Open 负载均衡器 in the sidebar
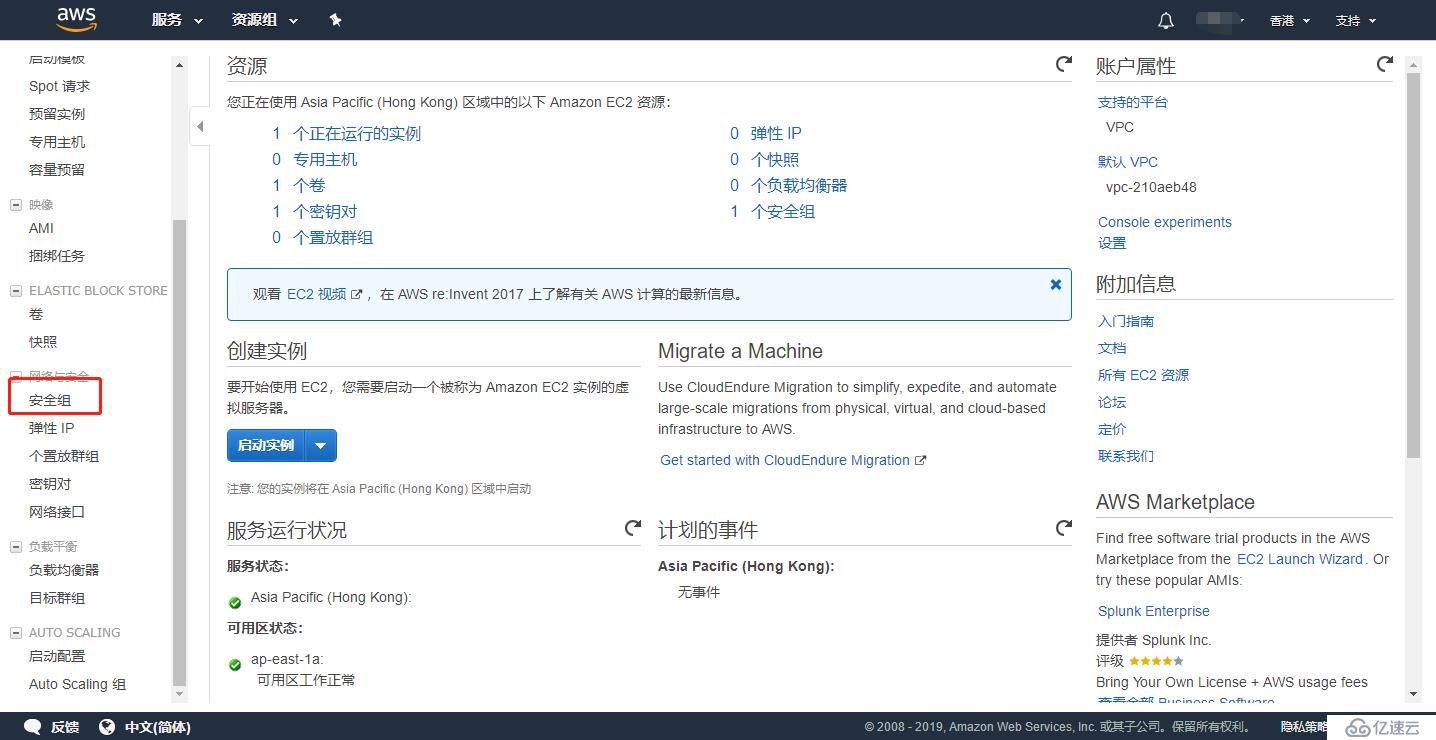Screen dimensions: 1436x740 (x=64, y=570)
